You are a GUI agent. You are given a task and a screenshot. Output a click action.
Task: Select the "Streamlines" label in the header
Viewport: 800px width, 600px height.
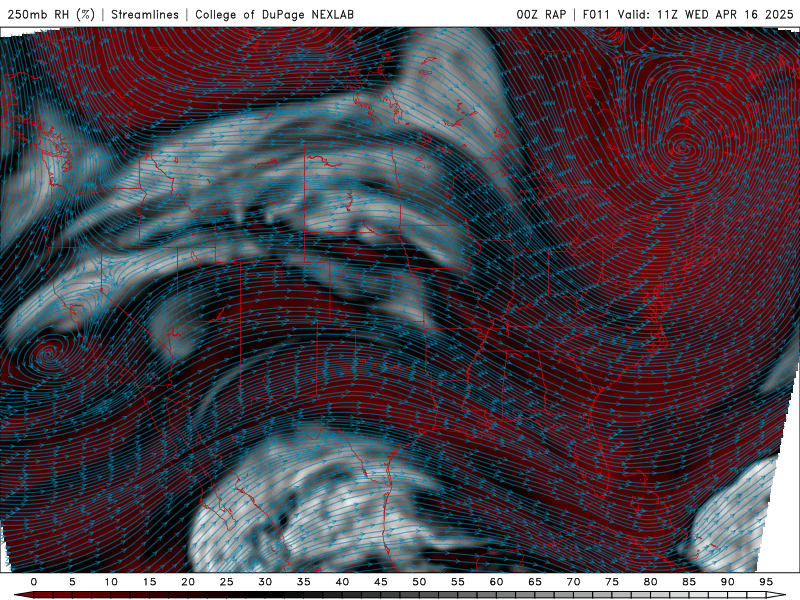tap(145, 14)
